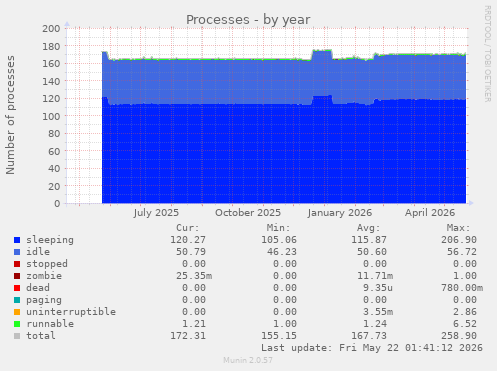Click the 'Min:' column header

278,228
